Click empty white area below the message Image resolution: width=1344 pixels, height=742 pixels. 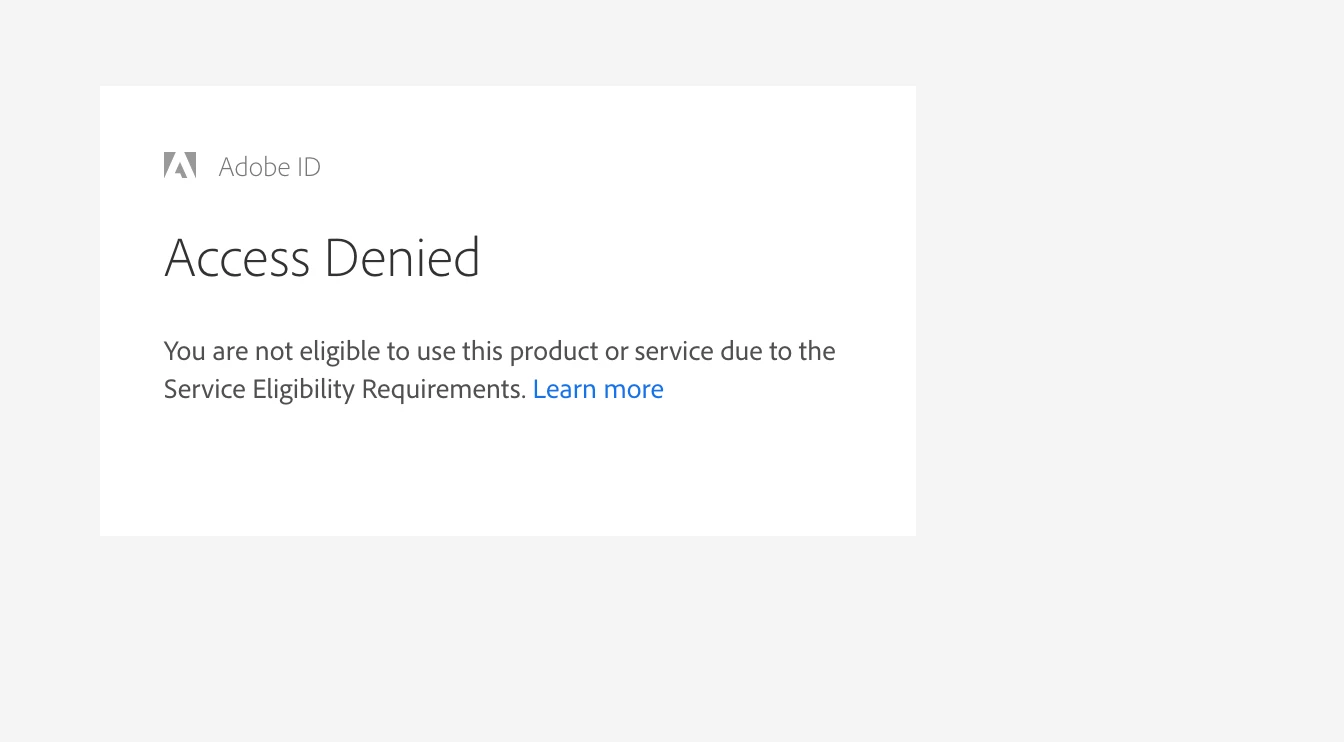point(508,470)
